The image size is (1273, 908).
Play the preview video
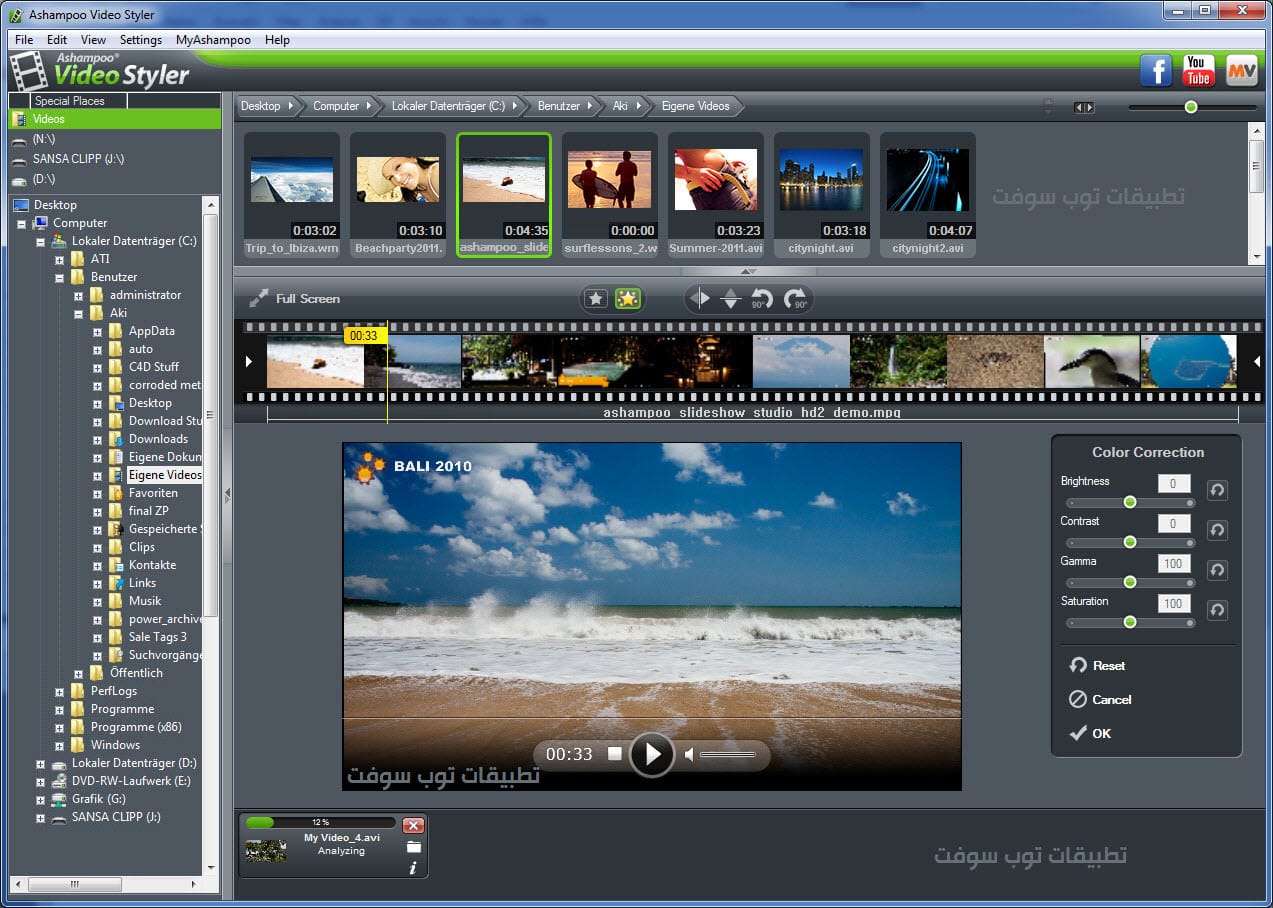point(652,753)
